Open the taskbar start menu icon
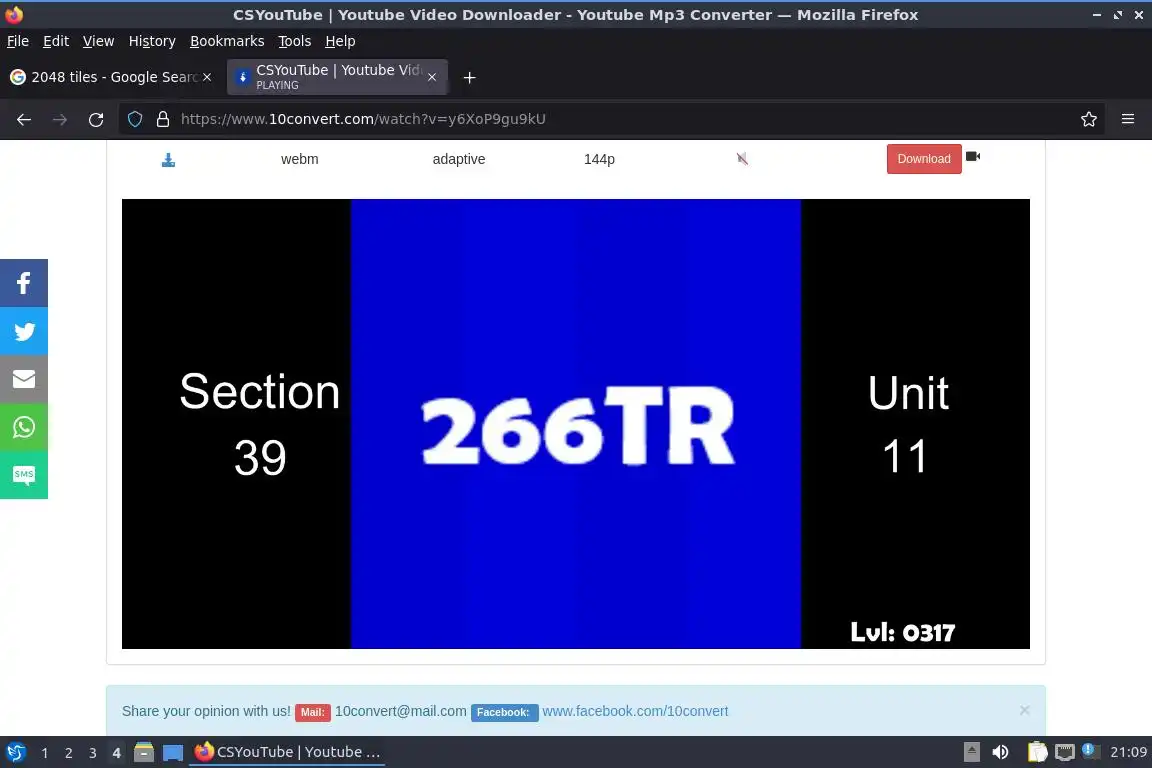Image resolution: width=1152 pixels, height=768 pixels. click(x=16, y=752)
